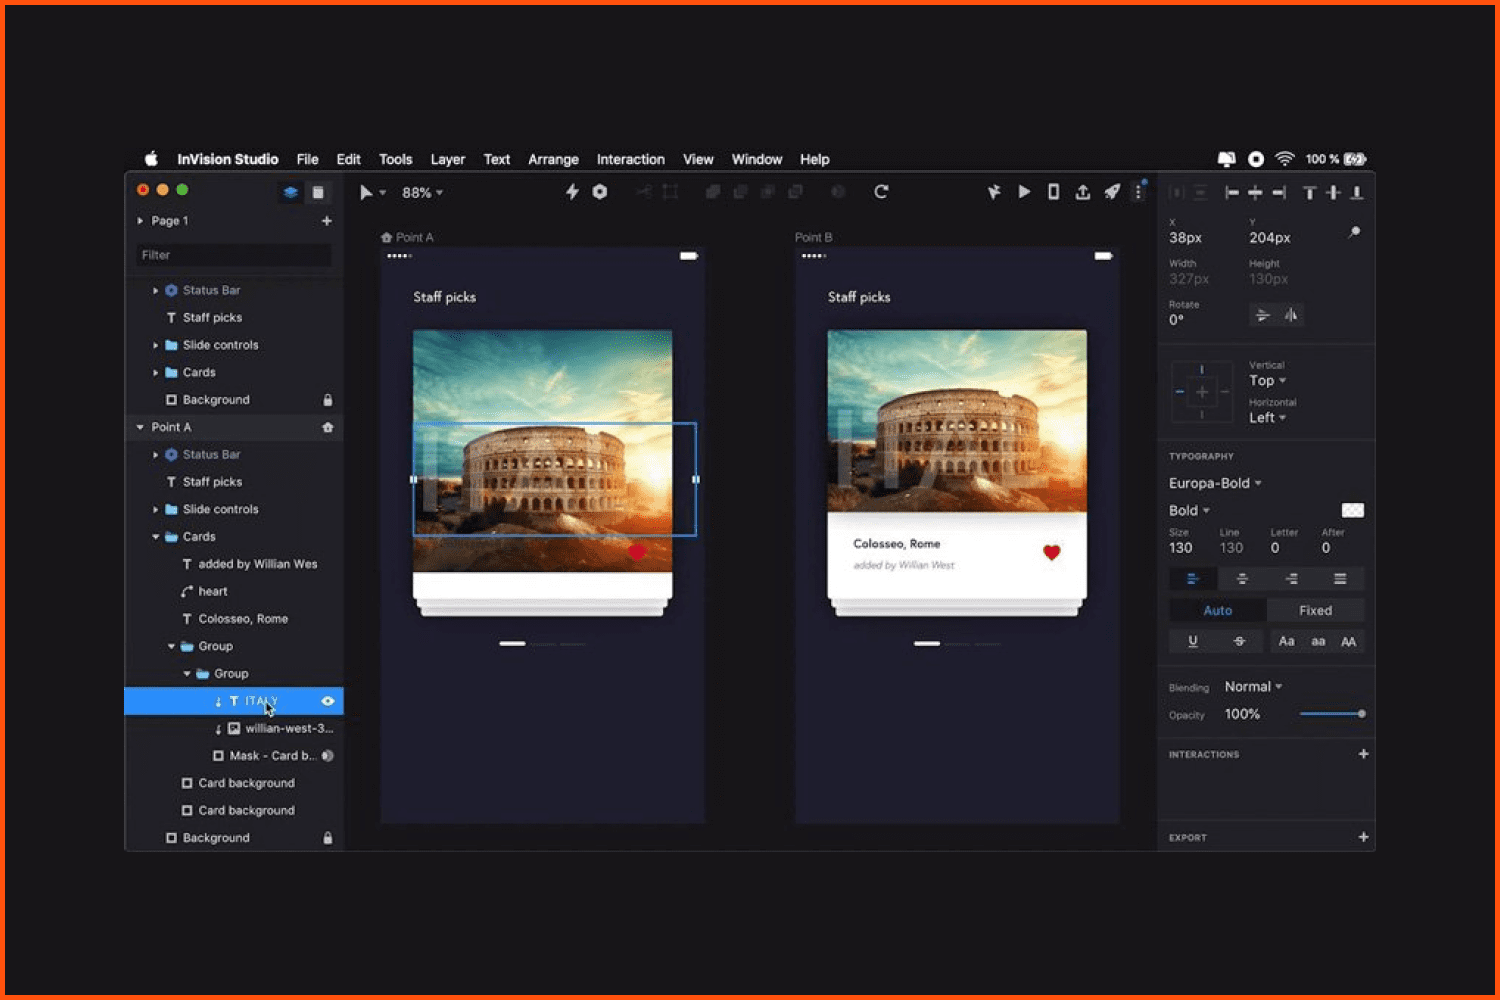Select Auto text box sizing
Image resolution: width=1500 pixels, height=1000 pixels.
1218,610
